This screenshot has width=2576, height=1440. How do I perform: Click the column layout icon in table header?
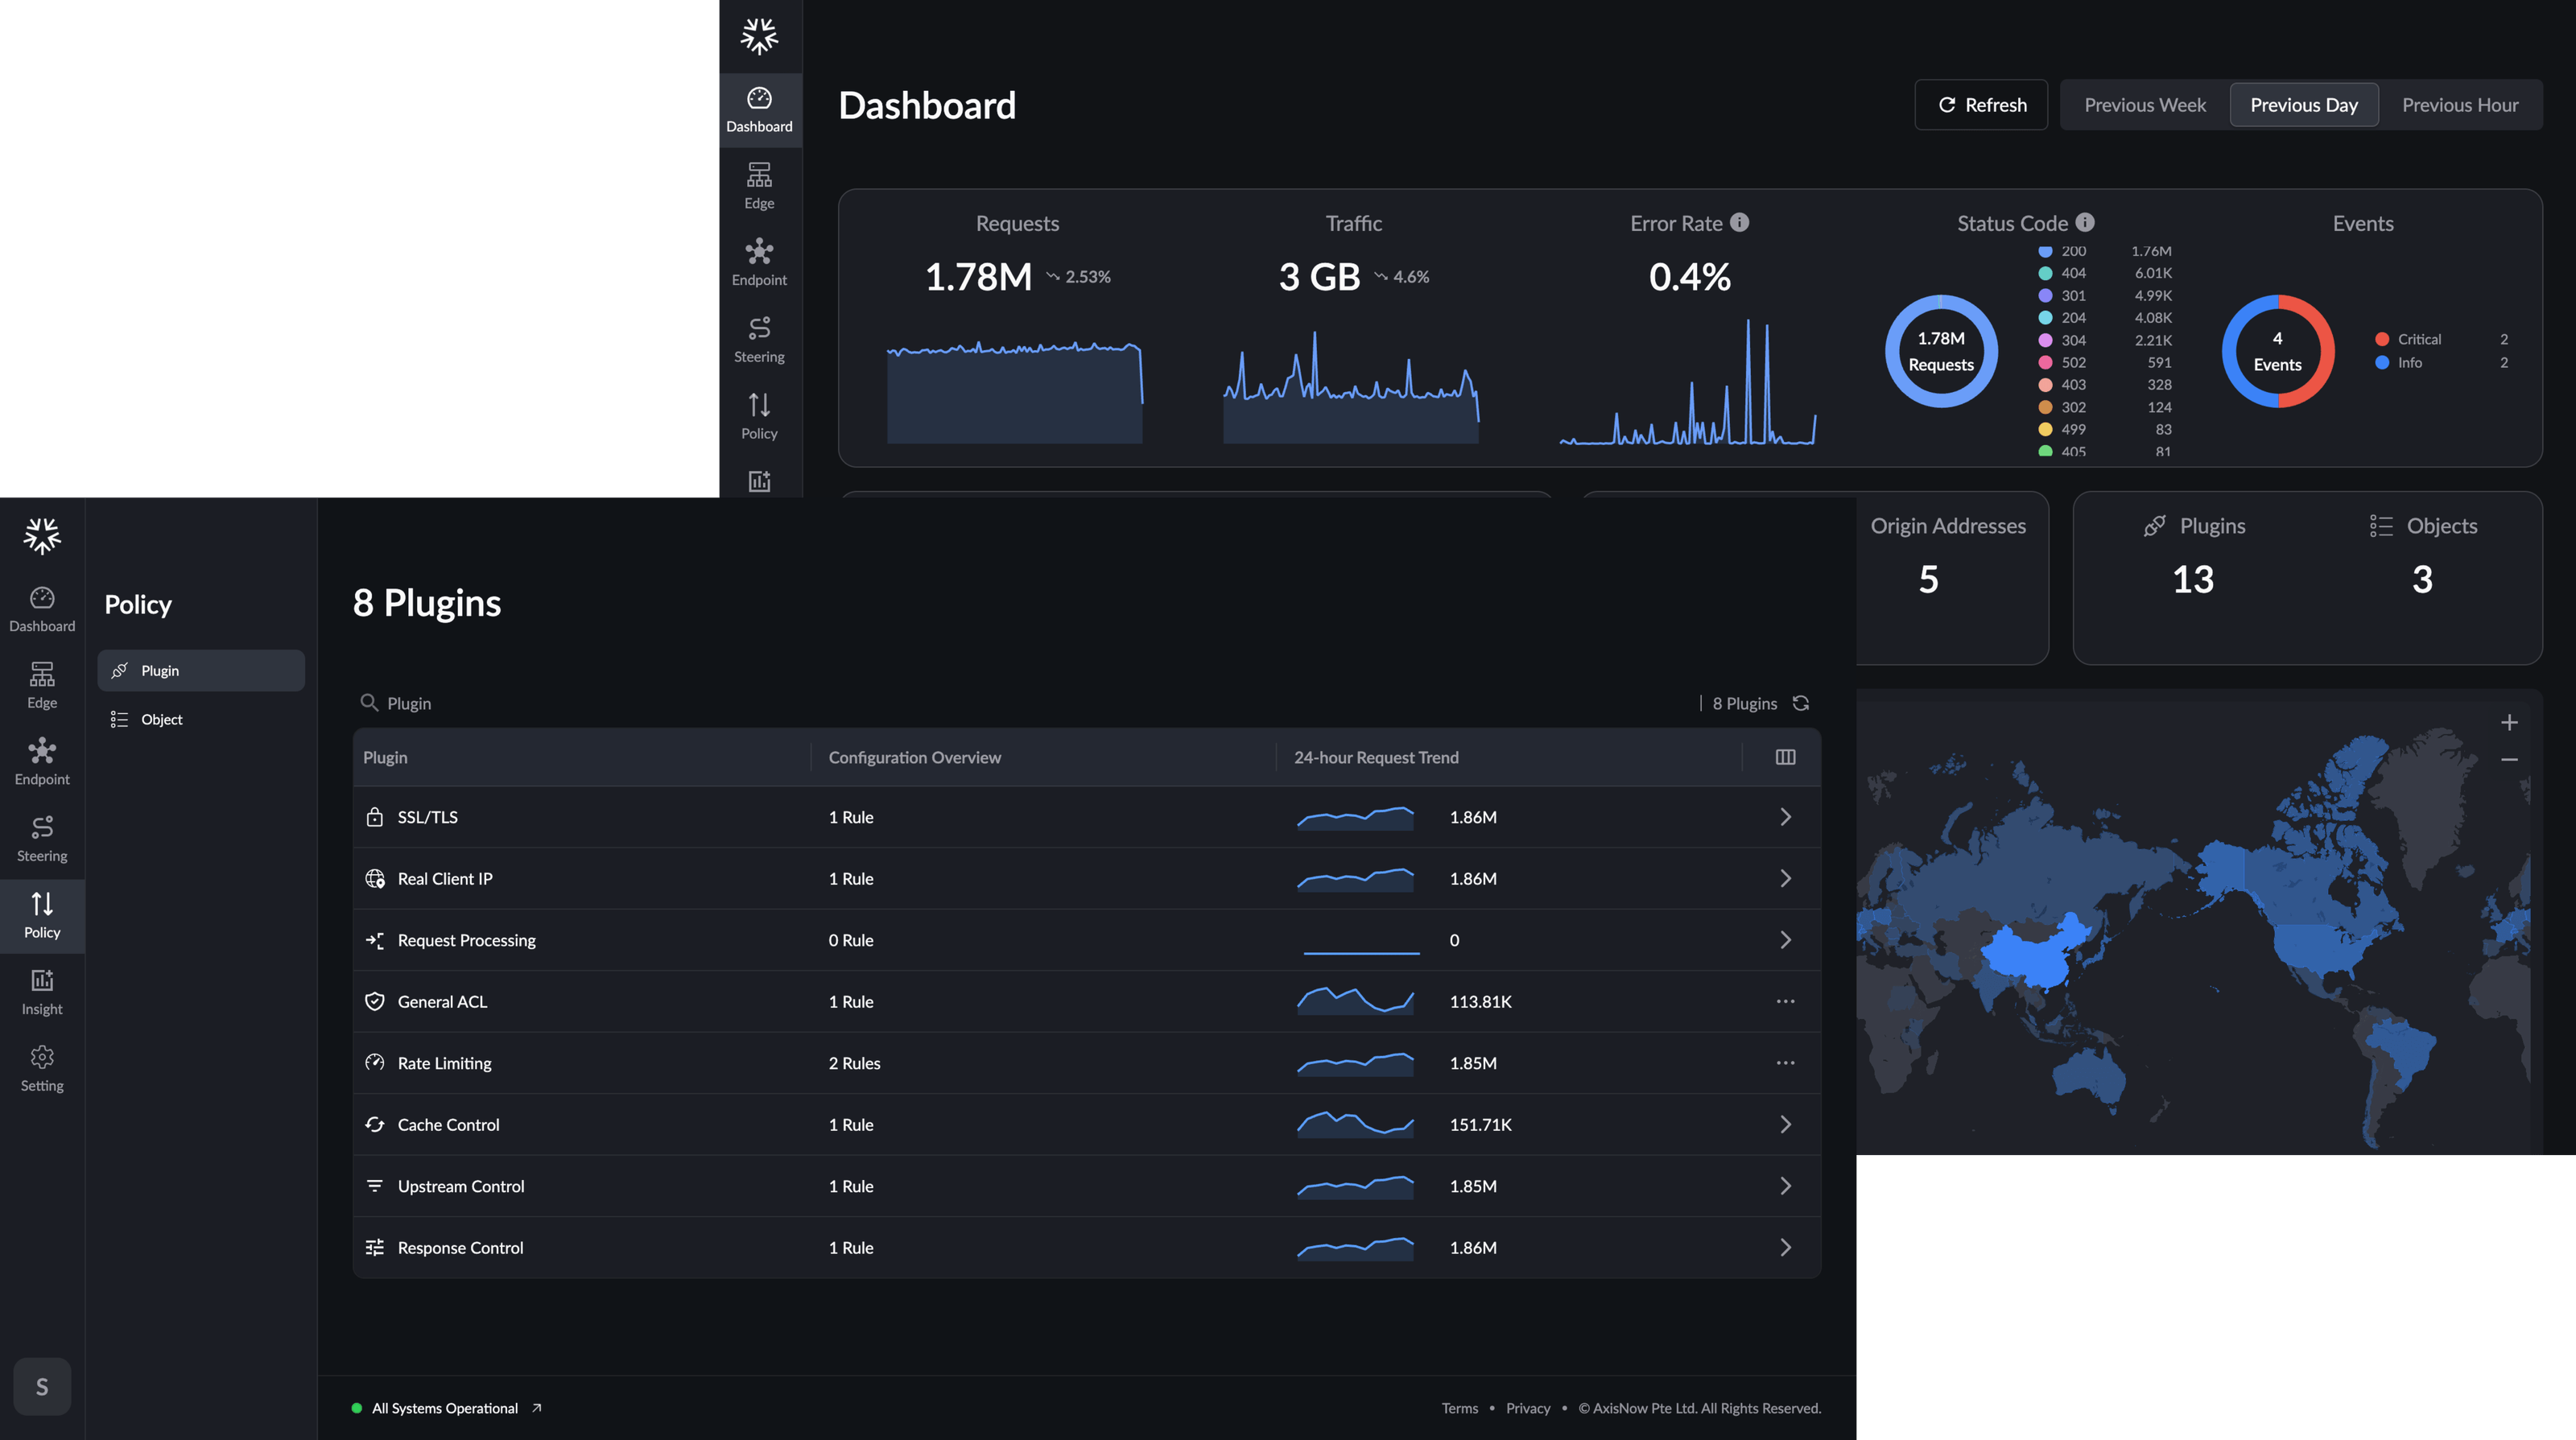click(x=1785, y=757)
